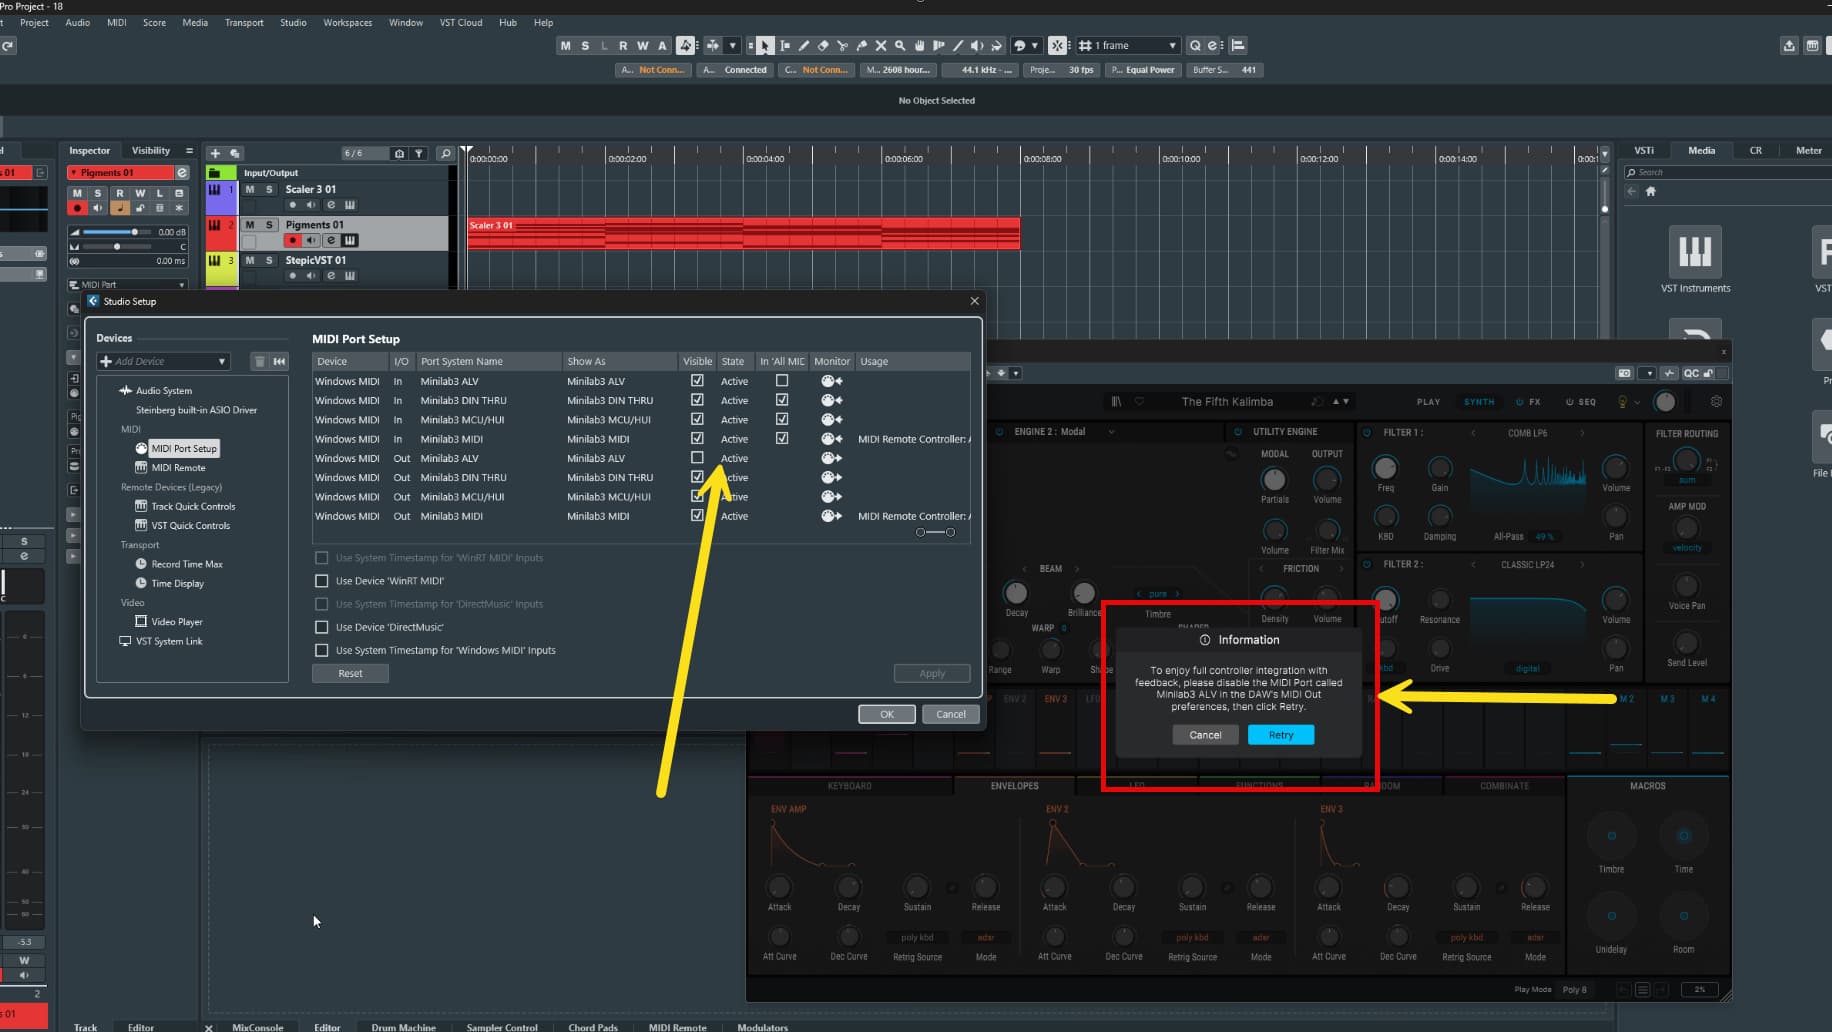Image resolution: width=1832 pixels, height=1032 pixels.
Task: Switch to the Media tab in right zone
Action: coord(1701,151)
